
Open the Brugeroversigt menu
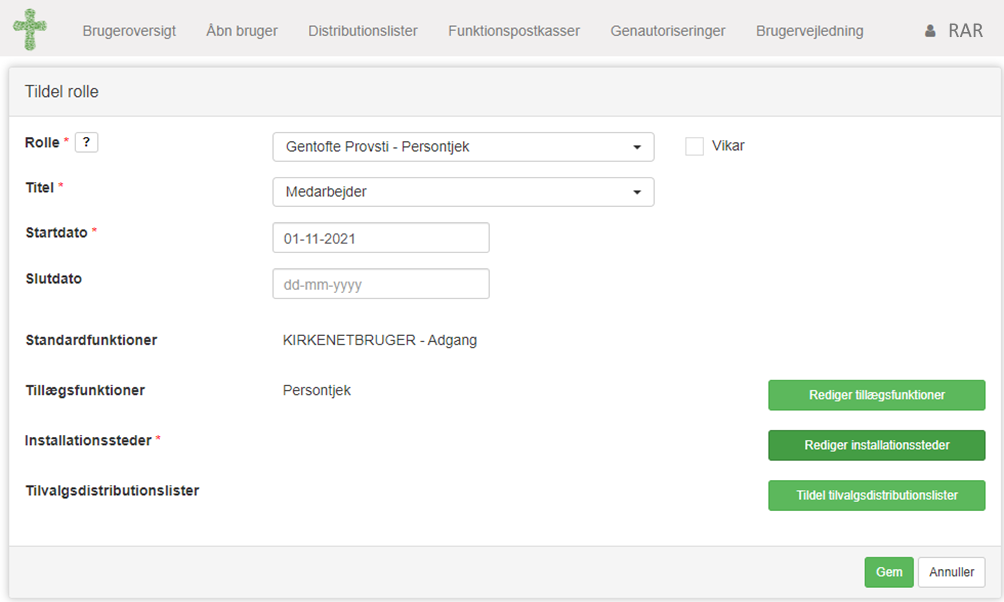(129, 31)
